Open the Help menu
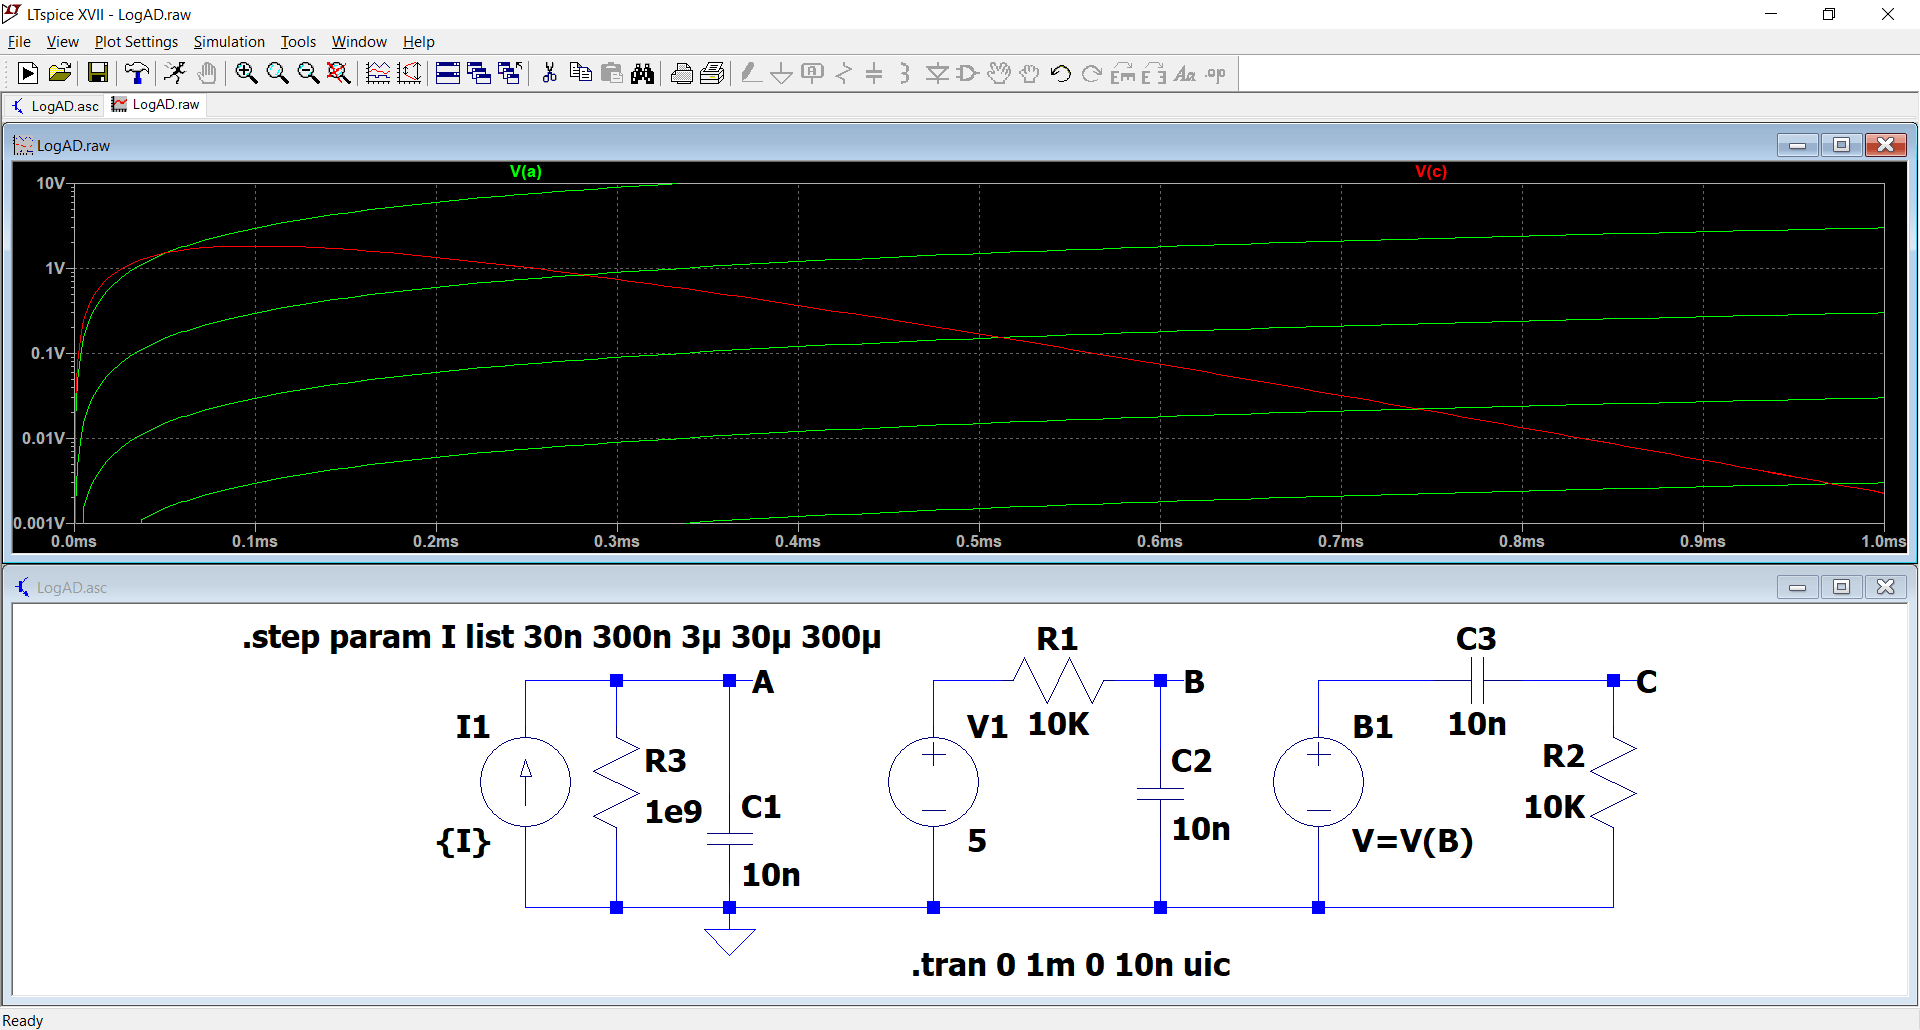The width and height of the screenshot is (1920, 1030). click(x=419, y=42)
